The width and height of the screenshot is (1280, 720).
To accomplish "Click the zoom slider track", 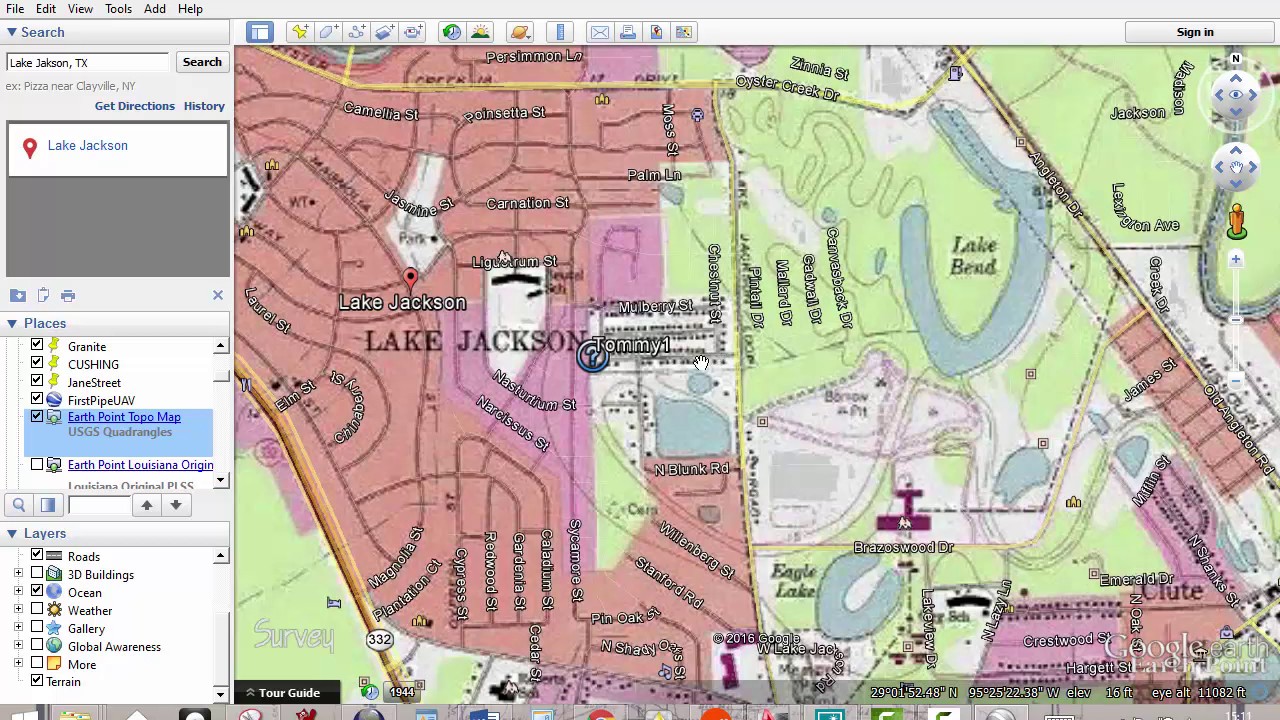I will pyautogui.click(x=1236, y=320).
